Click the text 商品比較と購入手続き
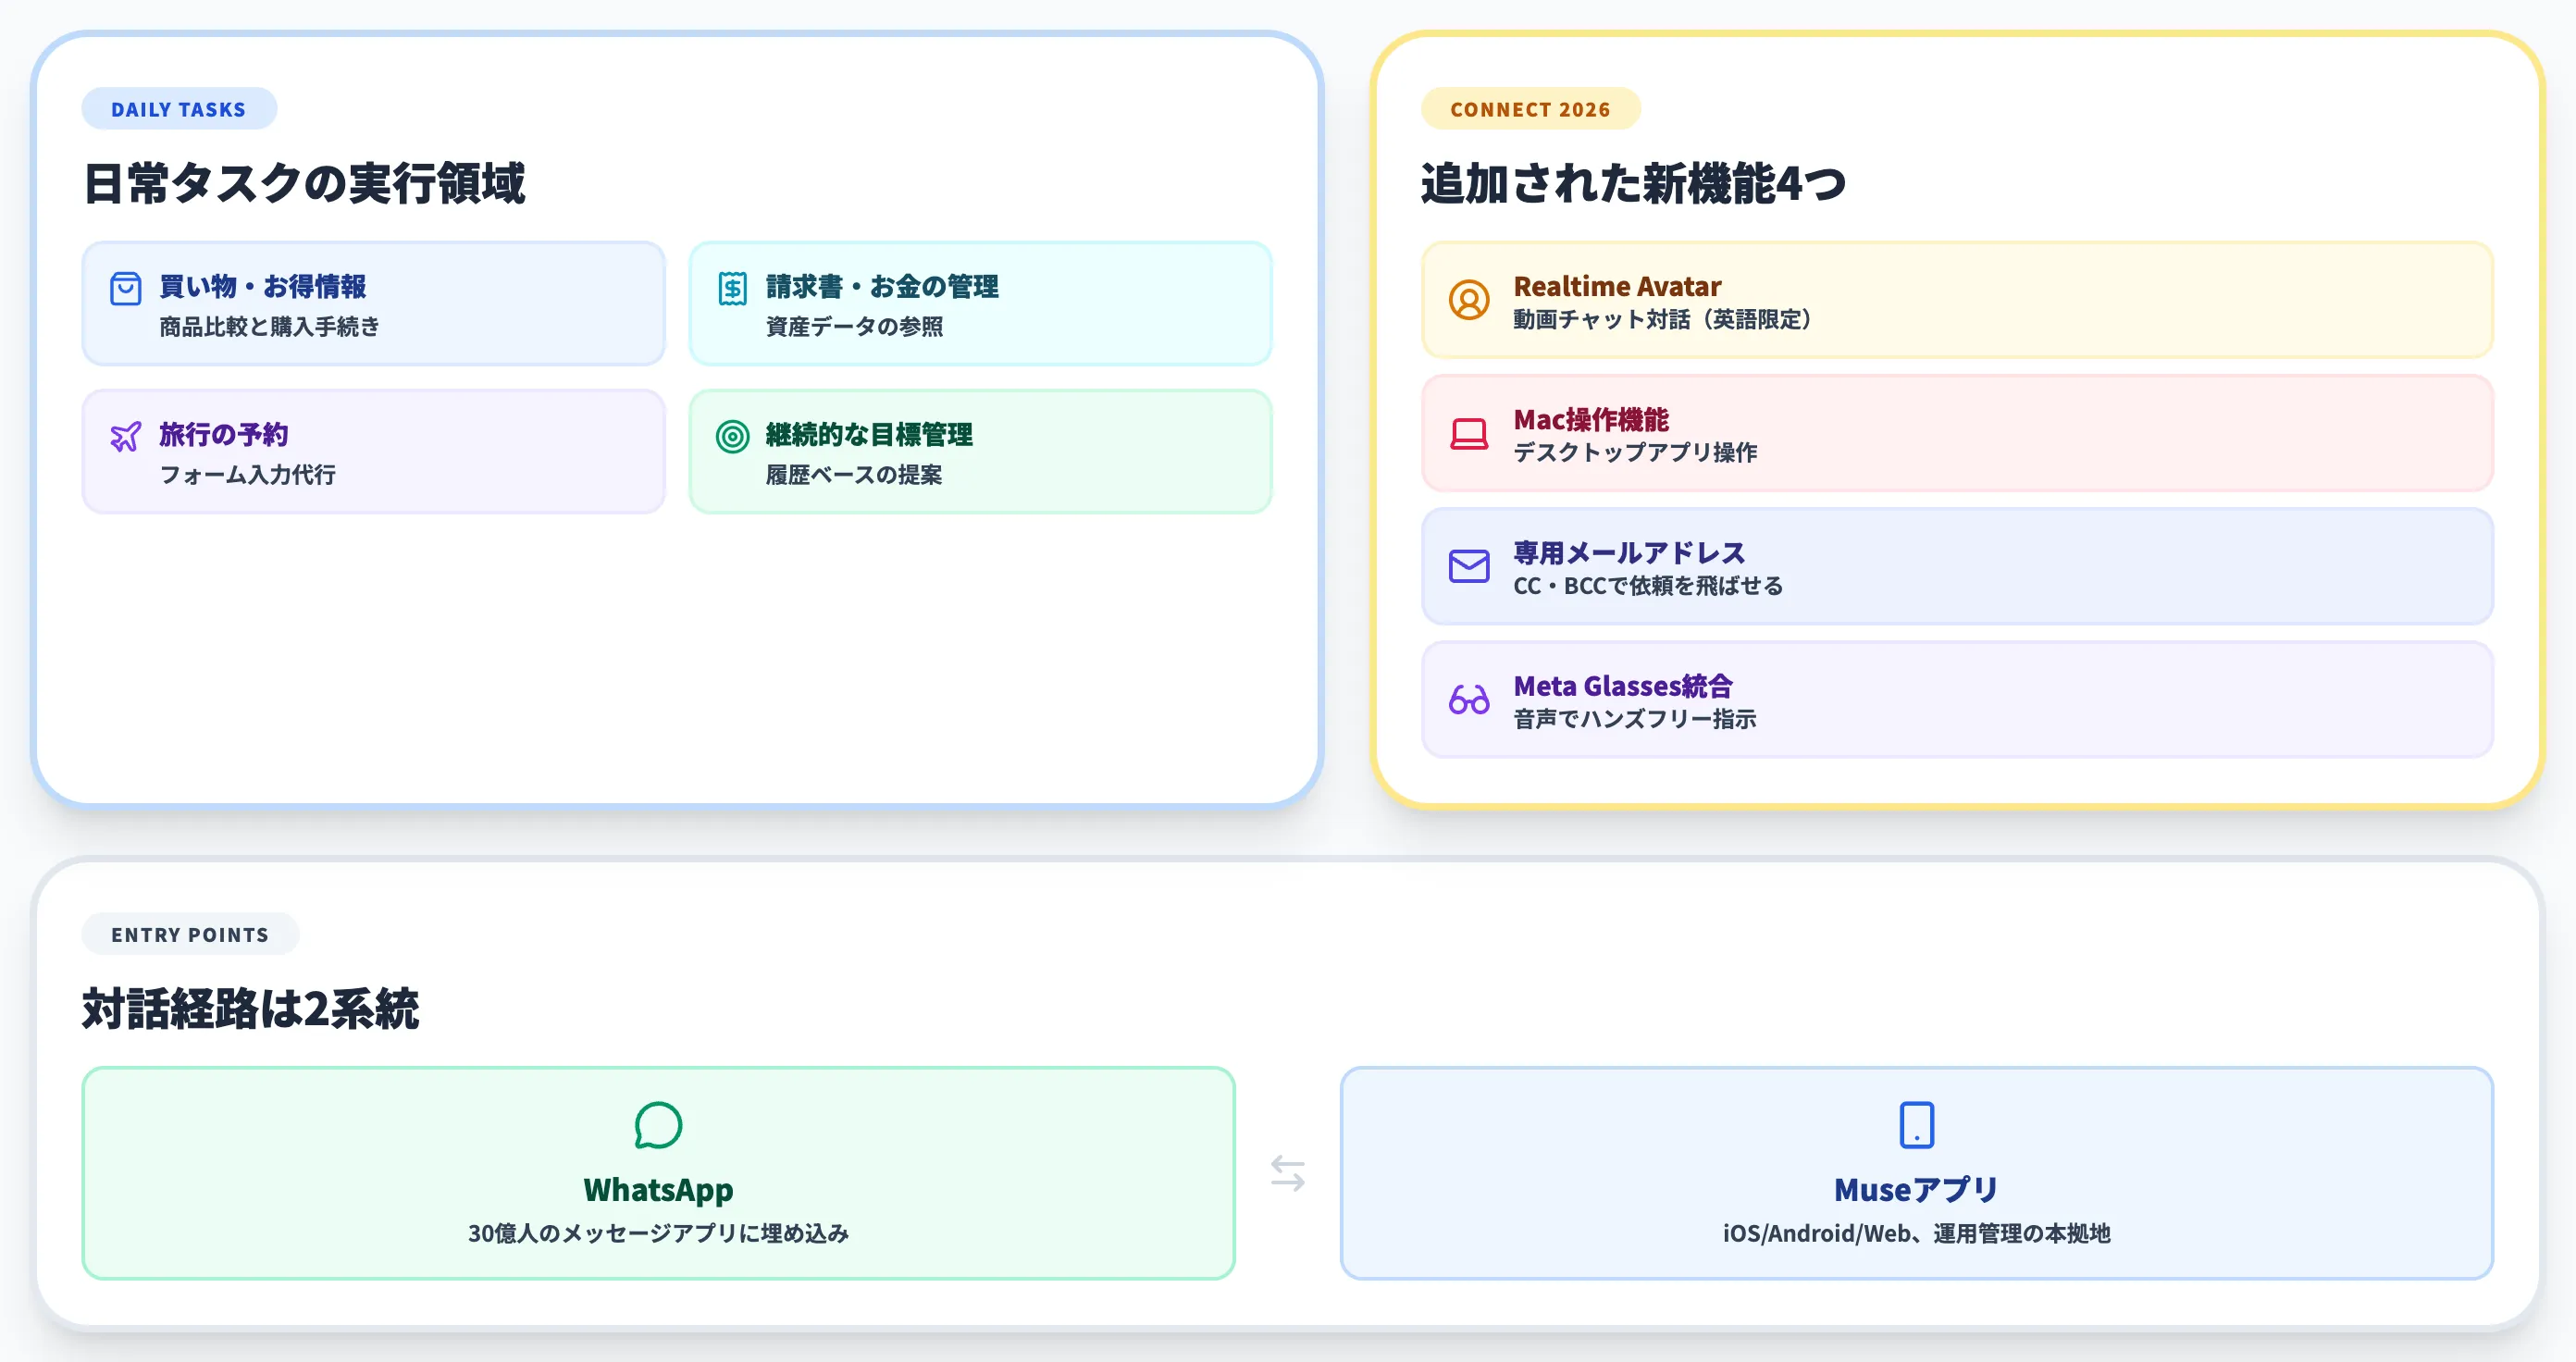The width and height of the screenshot is (2576, 1362). click(270, 327)
